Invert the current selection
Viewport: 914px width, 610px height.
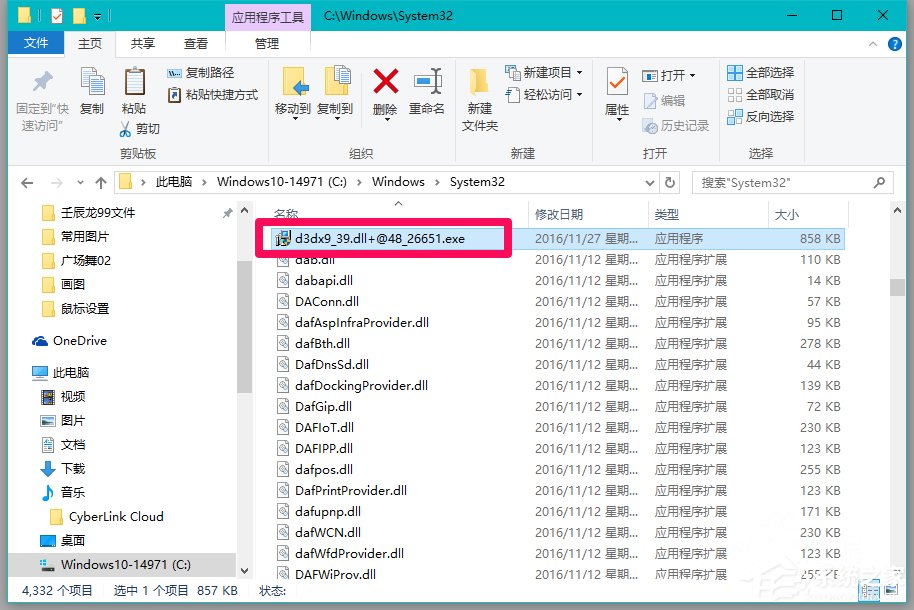point(763,117)
